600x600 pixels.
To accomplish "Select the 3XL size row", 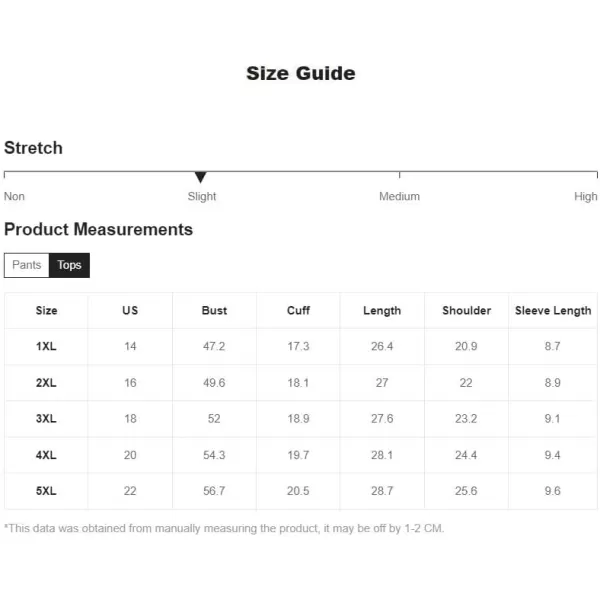I will 301,419.
